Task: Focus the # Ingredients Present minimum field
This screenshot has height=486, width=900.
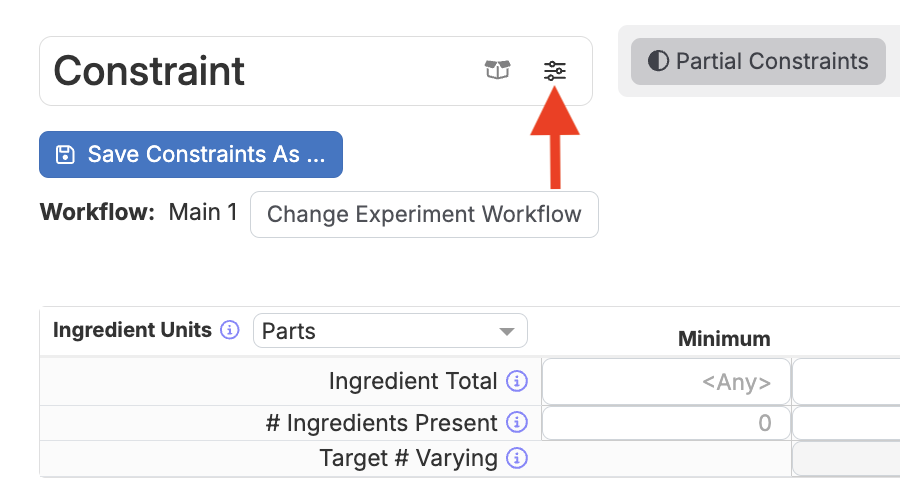Action: 666,423
